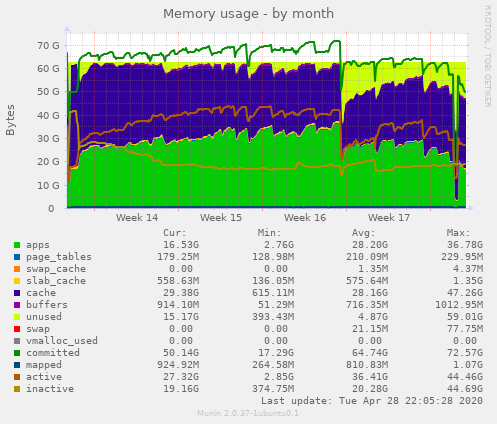Click the cache current value 29.38G
The image size is (497, 424).
[181, 293]
